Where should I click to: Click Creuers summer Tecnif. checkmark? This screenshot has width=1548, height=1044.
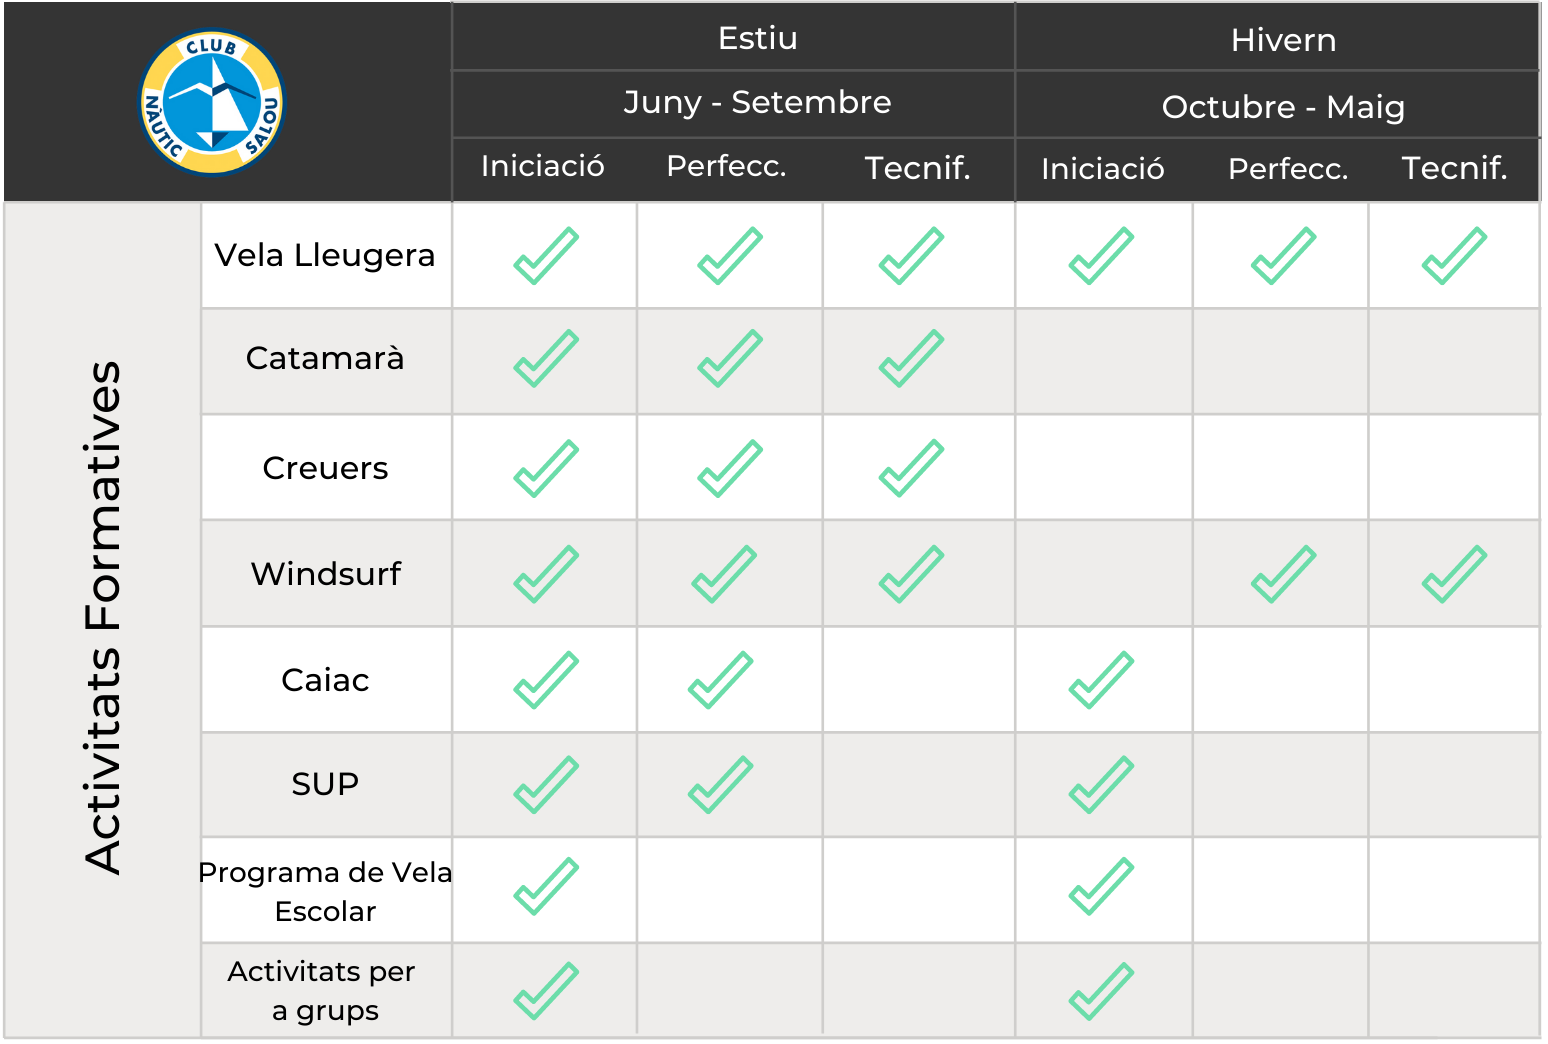coord(911,468)
